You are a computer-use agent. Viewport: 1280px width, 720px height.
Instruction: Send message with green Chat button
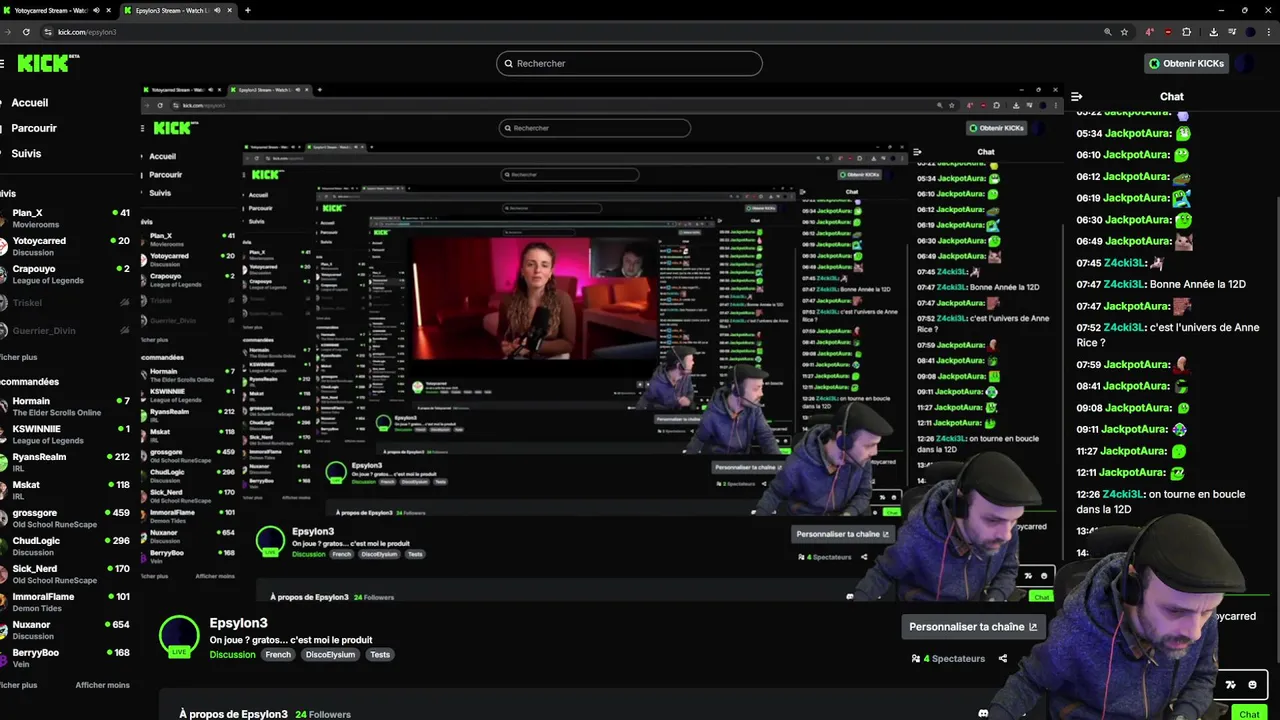pos(1249,714)
